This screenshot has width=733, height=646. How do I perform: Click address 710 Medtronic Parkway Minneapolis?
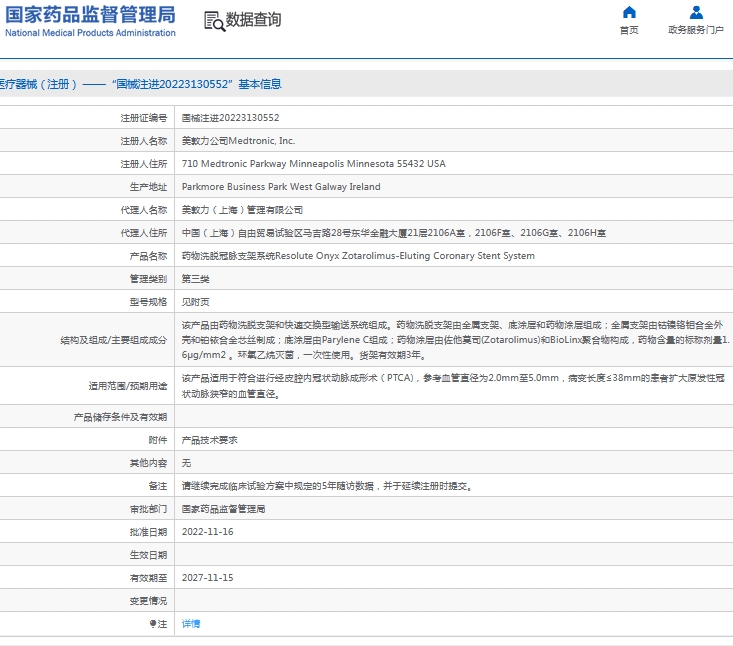pyautogui.click(x=314, y=164)
